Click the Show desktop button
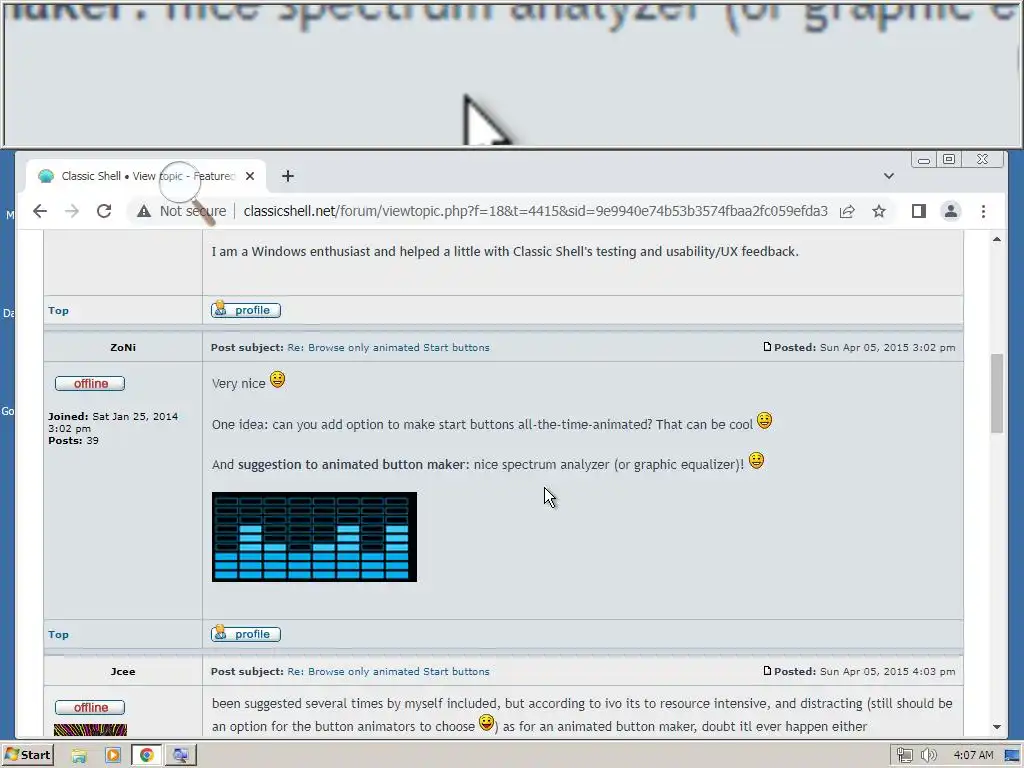Image resolution: width=1024 pixels, height=768 pixels. [x=1013, y=756]
